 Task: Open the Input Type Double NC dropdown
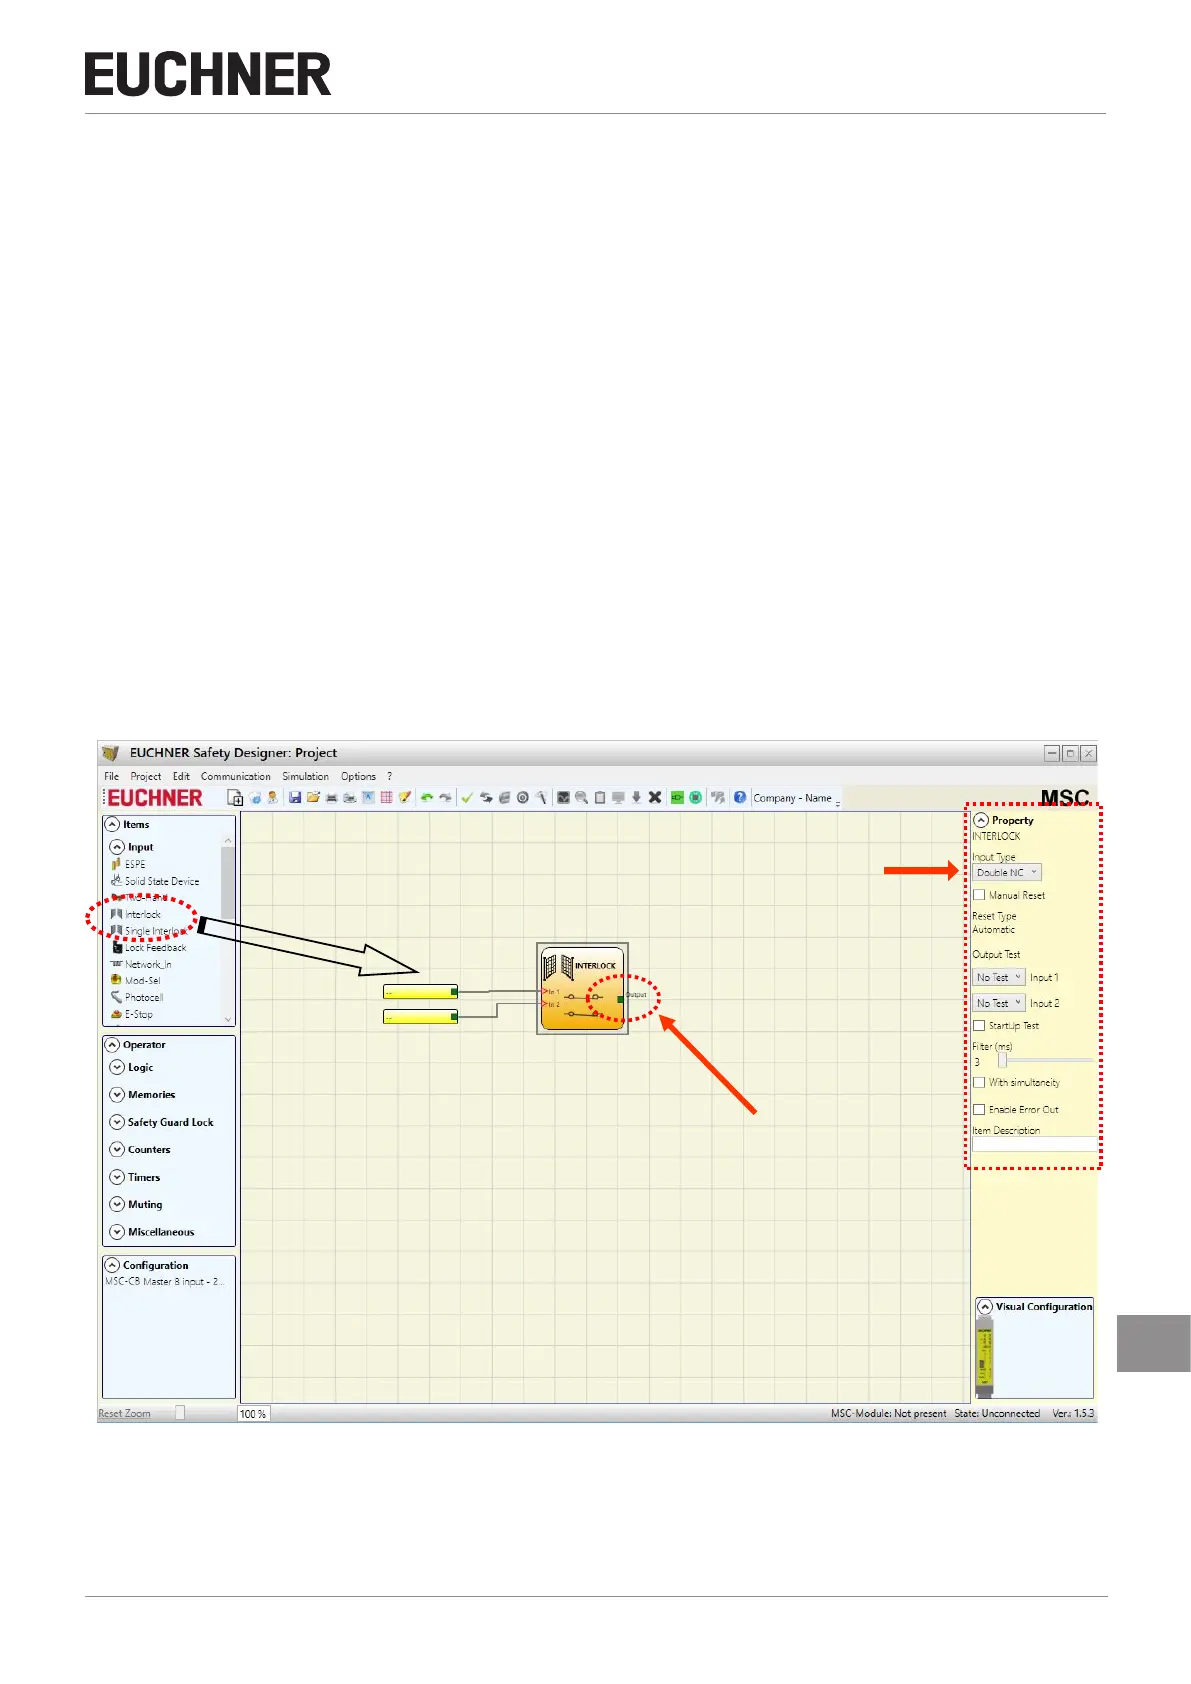click(1007, 872)
